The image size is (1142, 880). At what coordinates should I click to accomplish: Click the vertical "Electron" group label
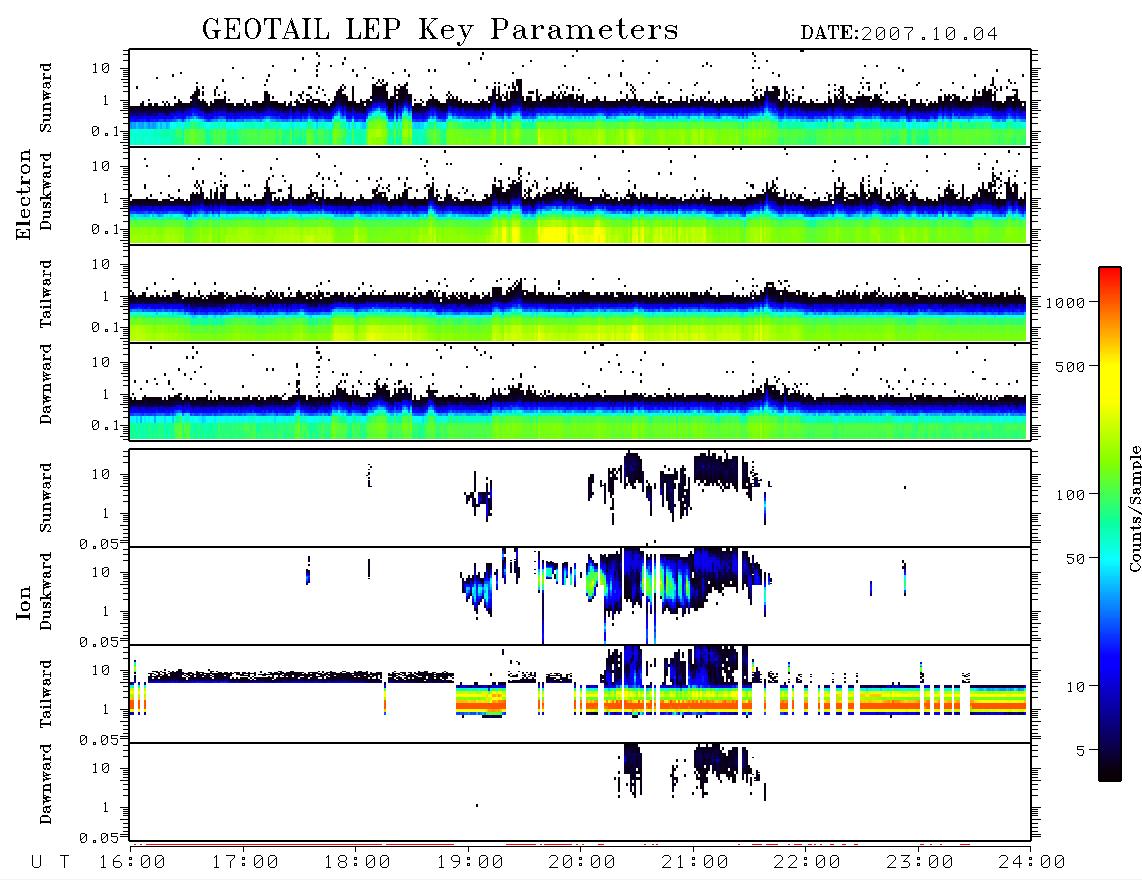pos(24,195)
